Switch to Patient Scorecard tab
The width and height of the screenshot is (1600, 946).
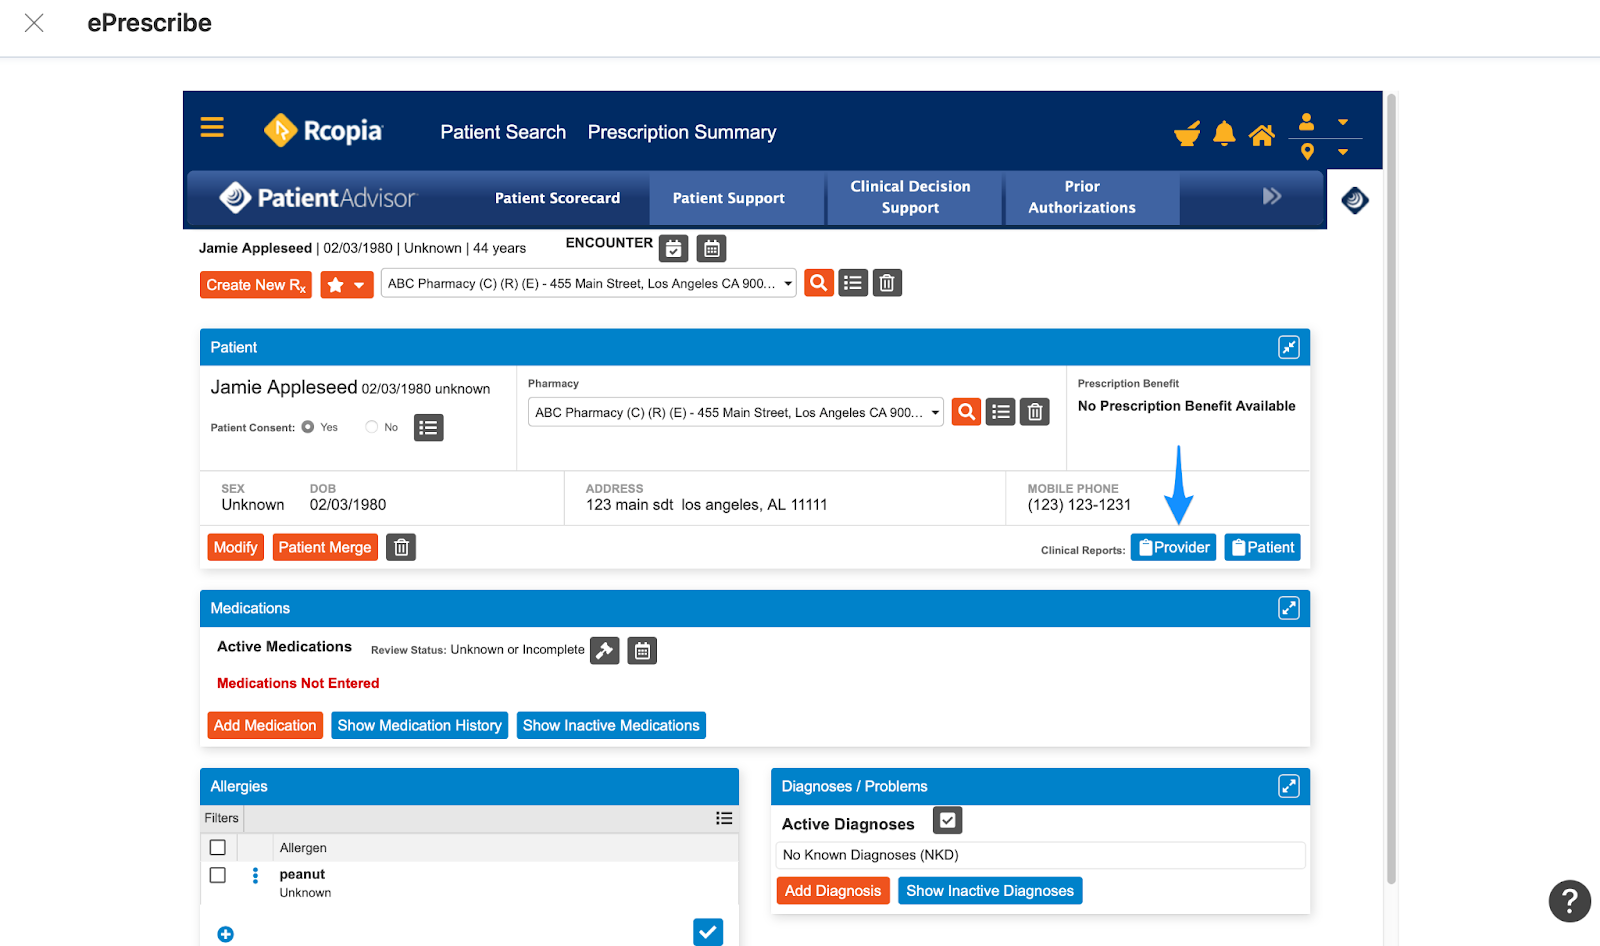(x=557, y=198)
